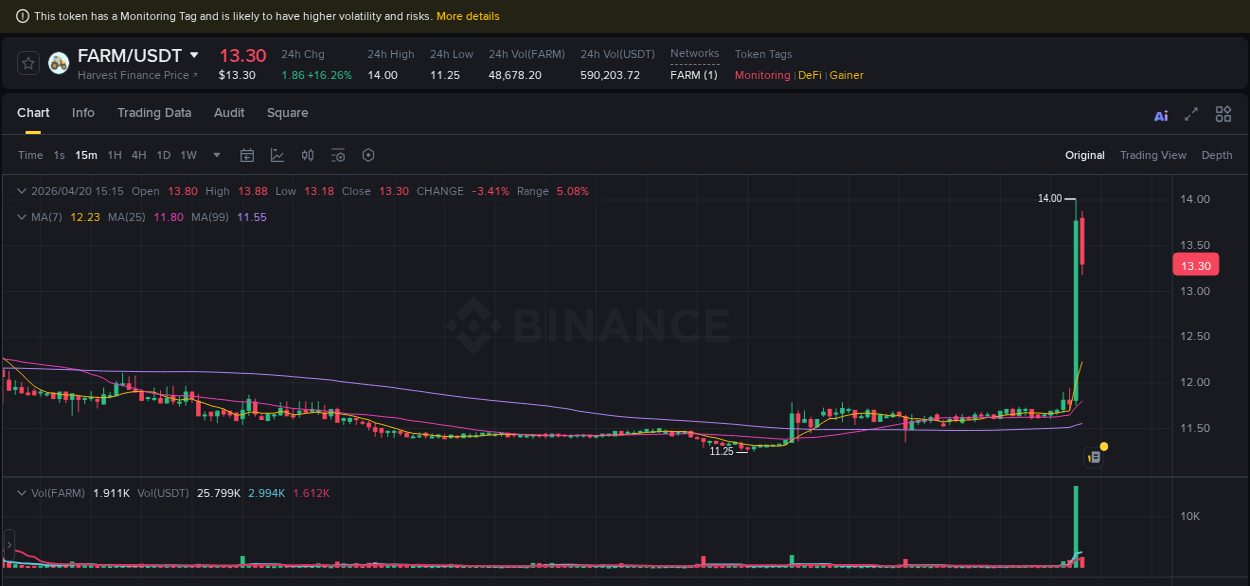1250x586 pixels.
Task: Open the chart settings icon
Action: pyautogui.click(x=337, y=155)
